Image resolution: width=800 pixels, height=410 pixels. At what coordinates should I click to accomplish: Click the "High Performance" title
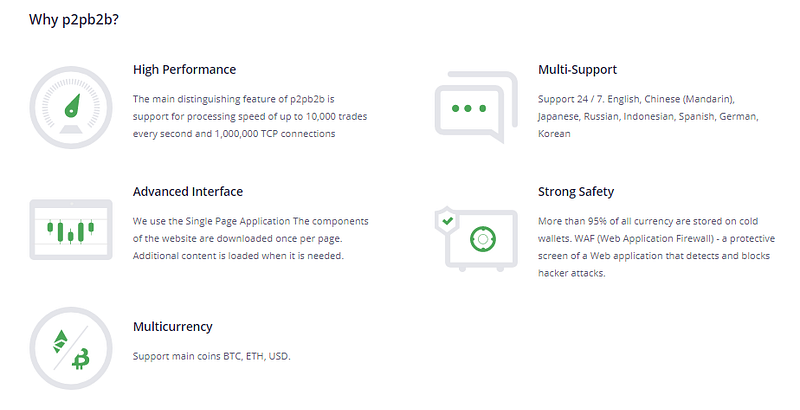pos(184,70)
